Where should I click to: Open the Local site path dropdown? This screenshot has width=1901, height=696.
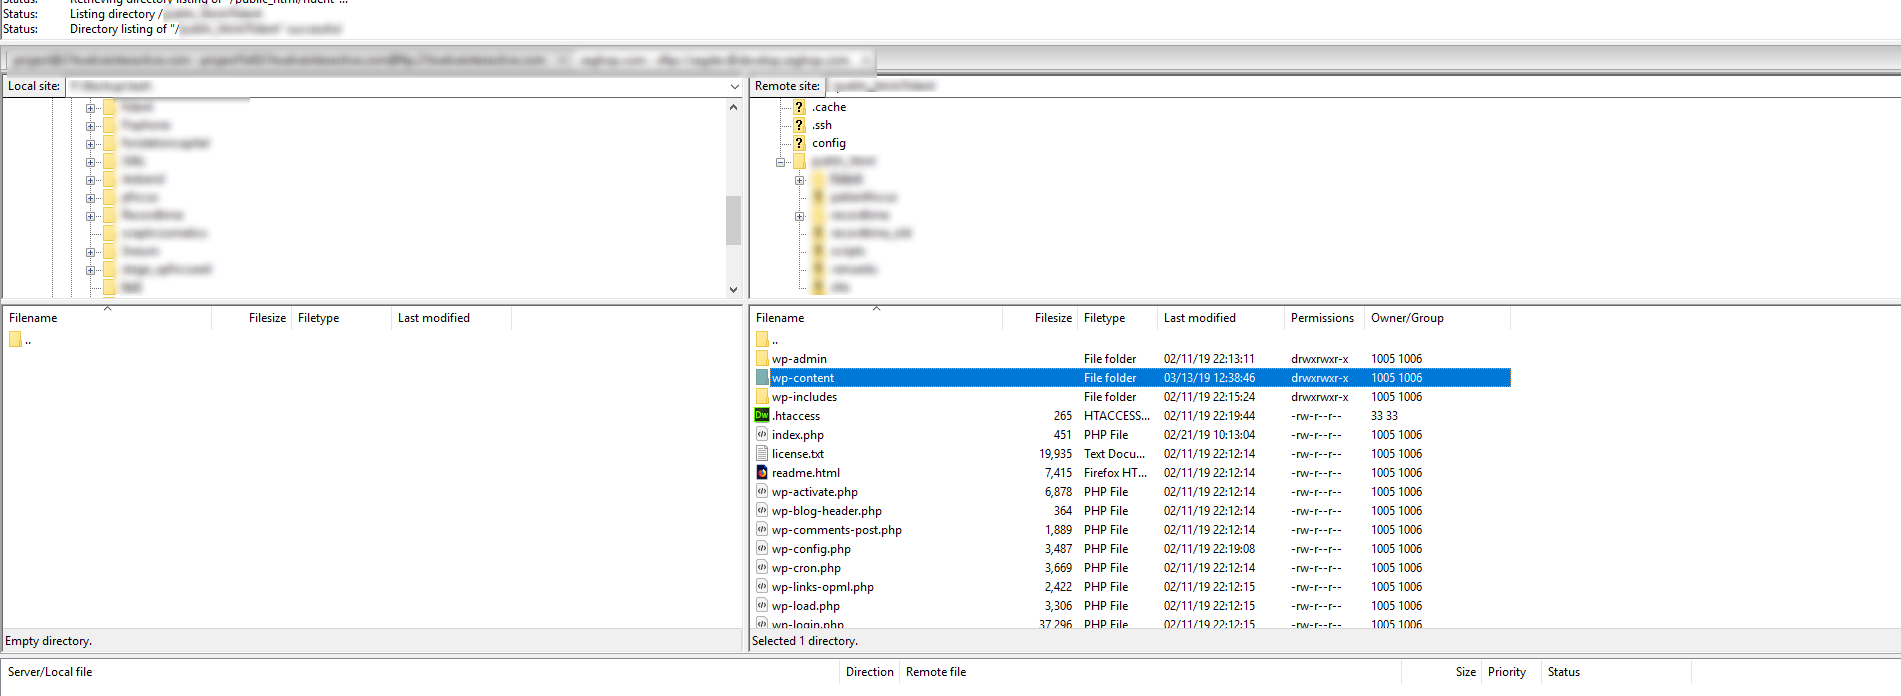pyautogui.click(x=734, y=86)
